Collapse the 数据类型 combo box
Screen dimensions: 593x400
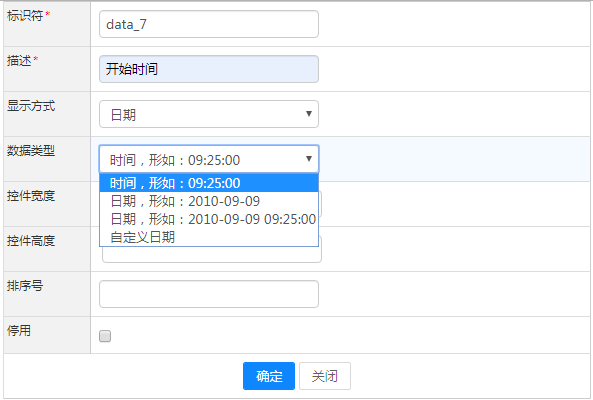[209, 159]
